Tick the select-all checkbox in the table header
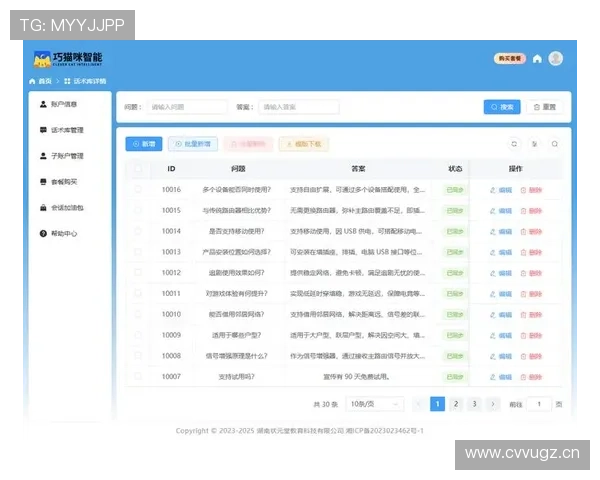This screenshot has width=600, height=480. click(138, 168)
